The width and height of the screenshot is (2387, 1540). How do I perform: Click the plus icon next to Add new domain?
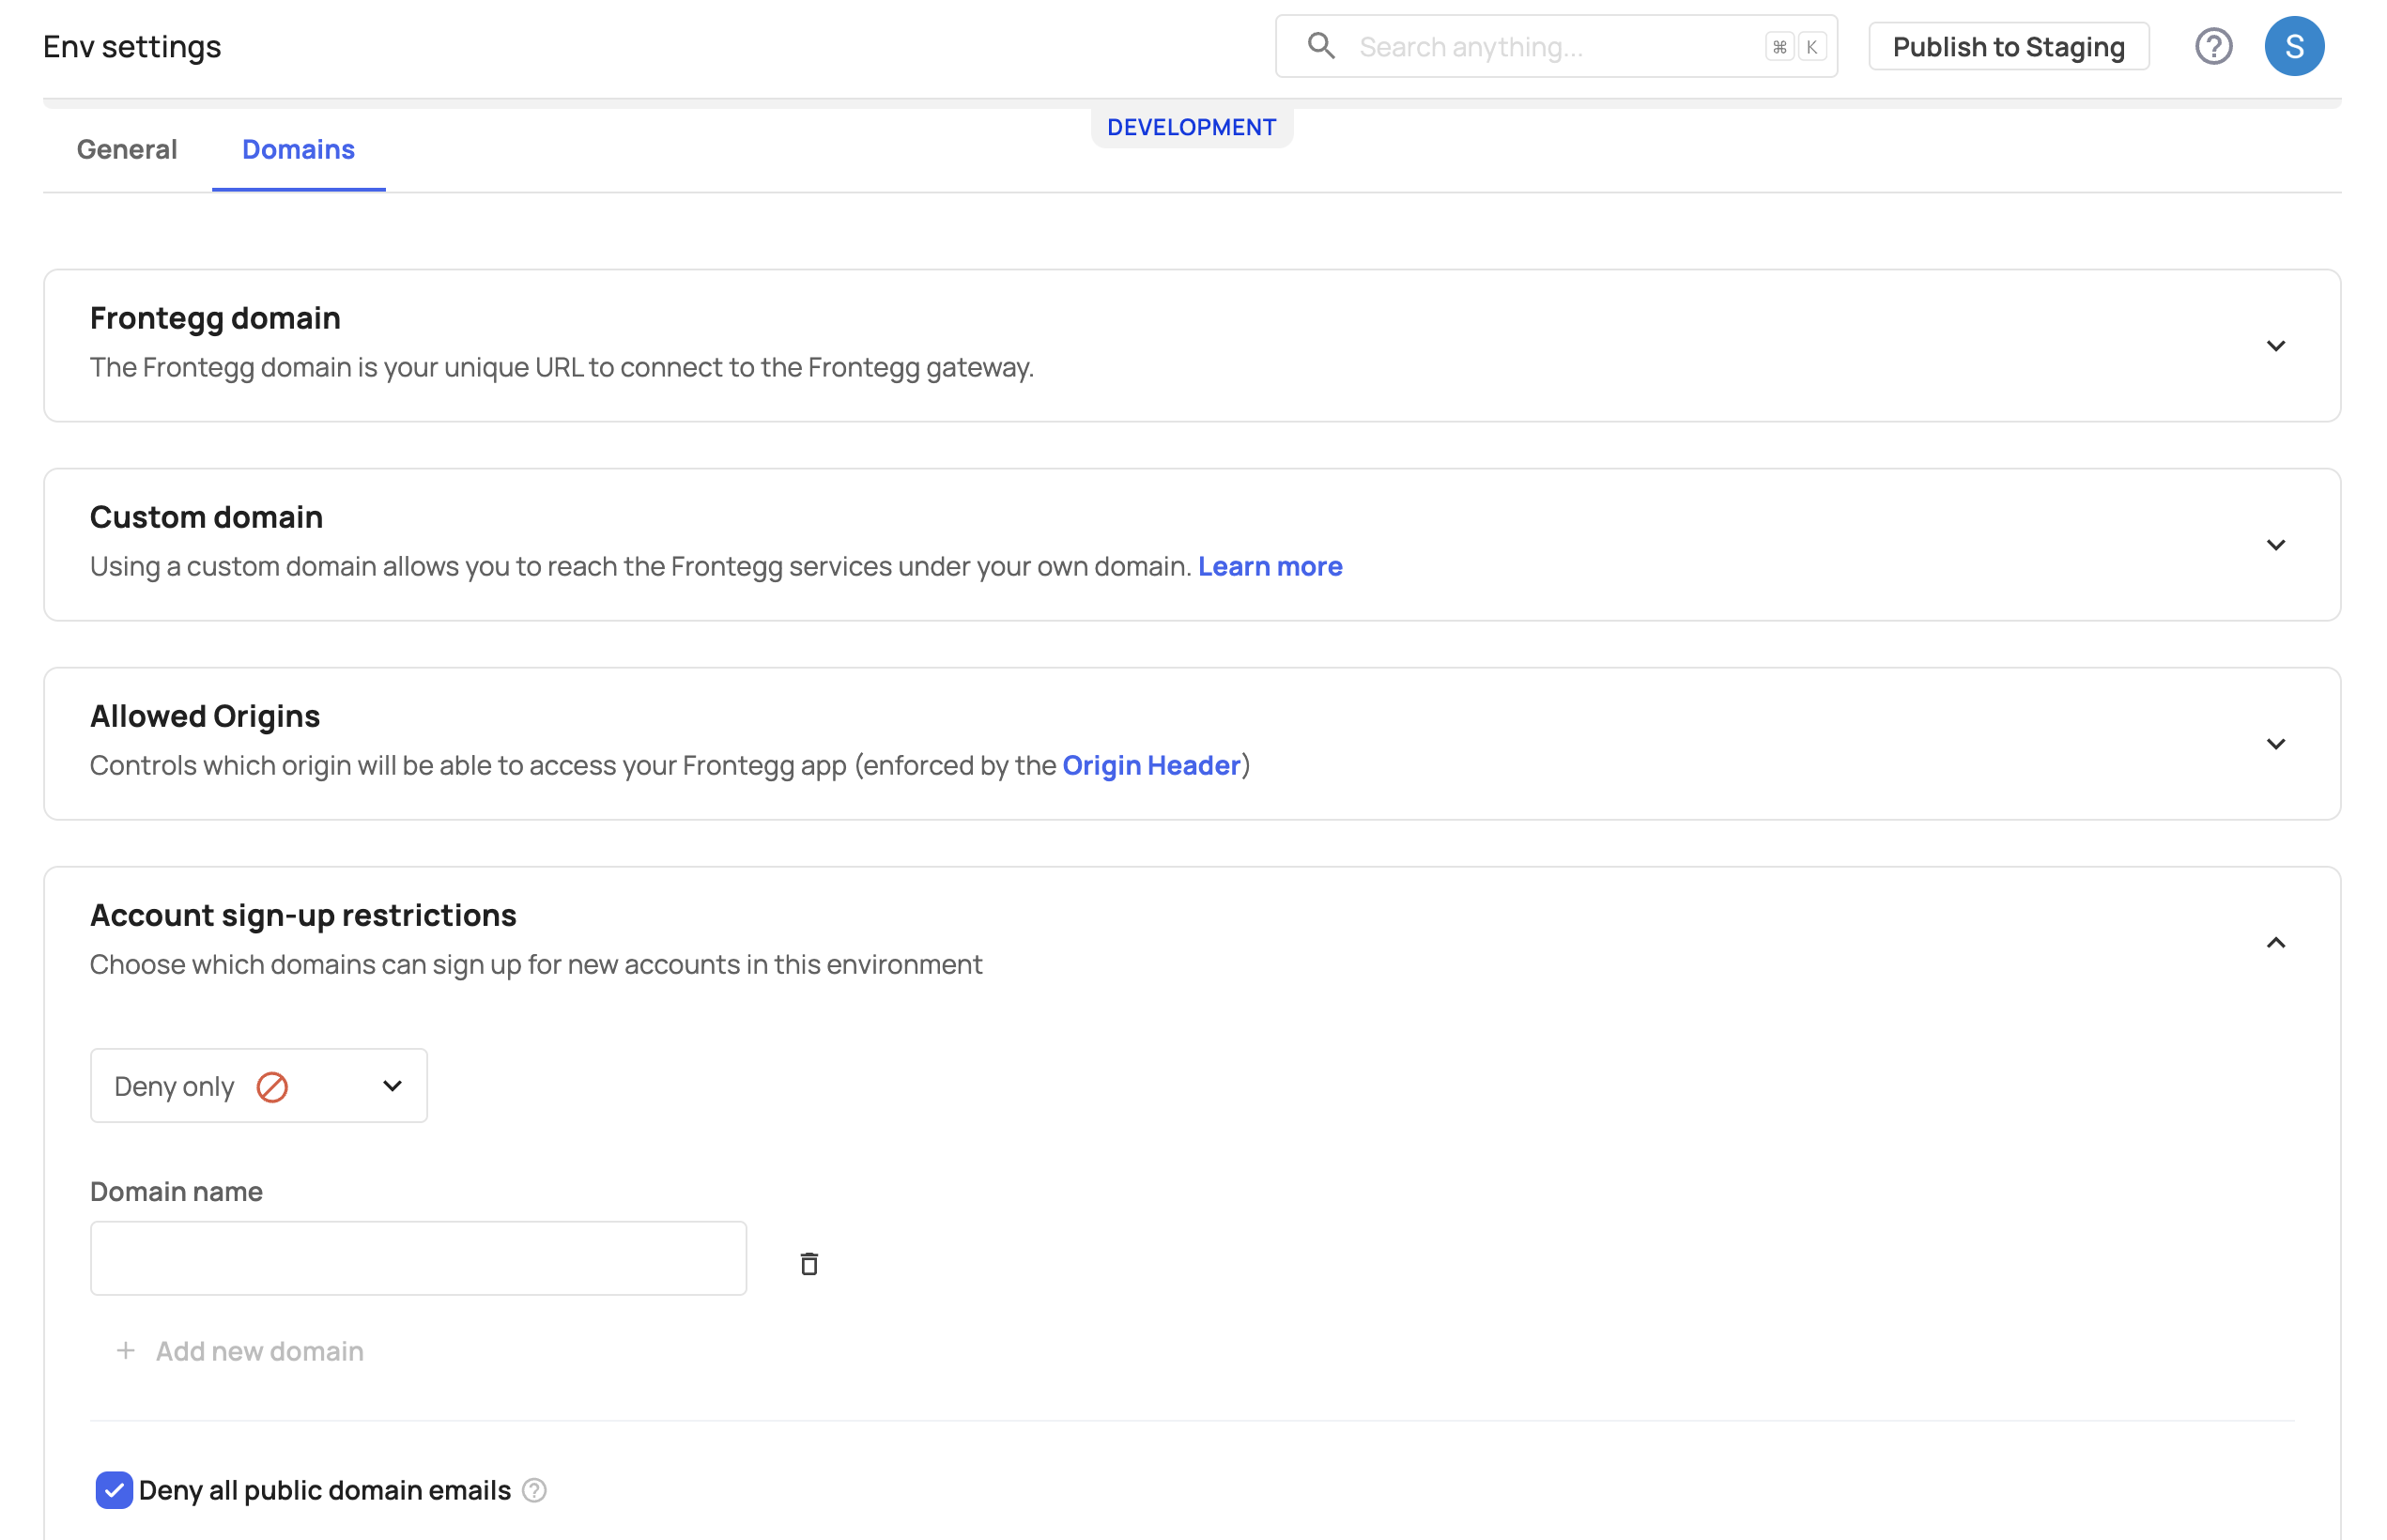pyautogui.click(x=125, y=1350)
